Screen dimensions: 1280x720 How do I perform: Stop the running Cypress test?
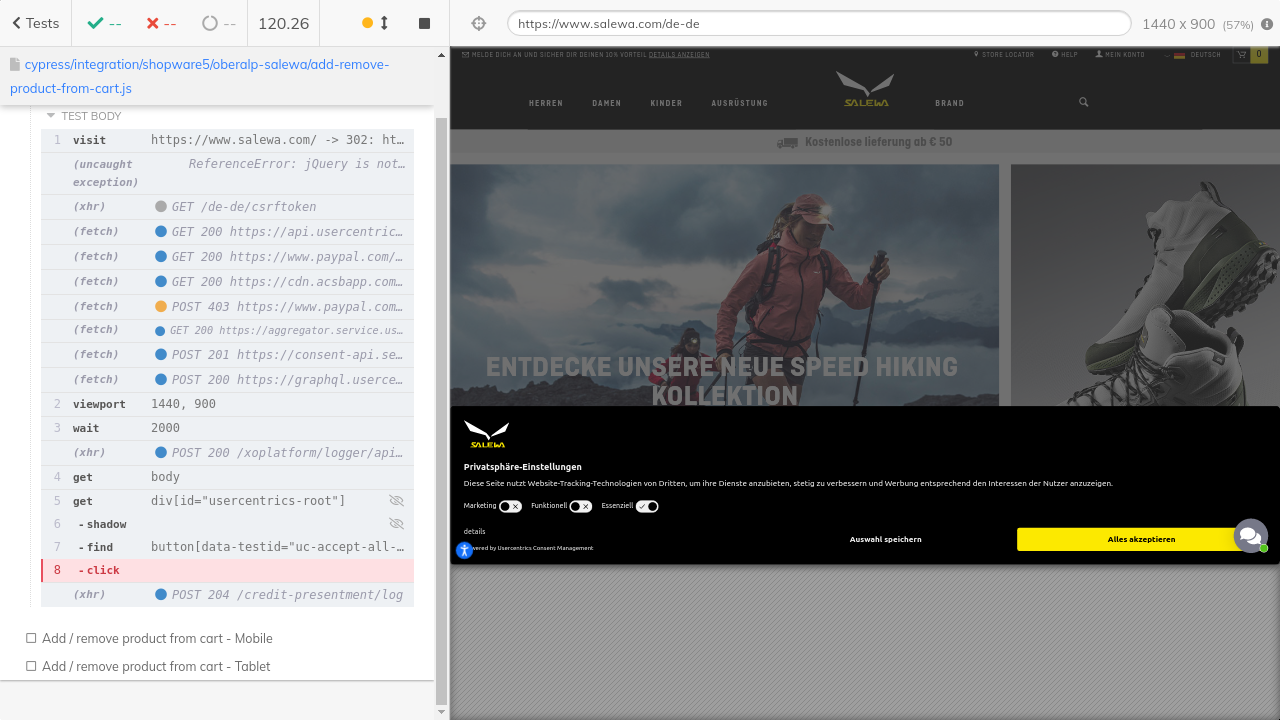pos(424,23)
